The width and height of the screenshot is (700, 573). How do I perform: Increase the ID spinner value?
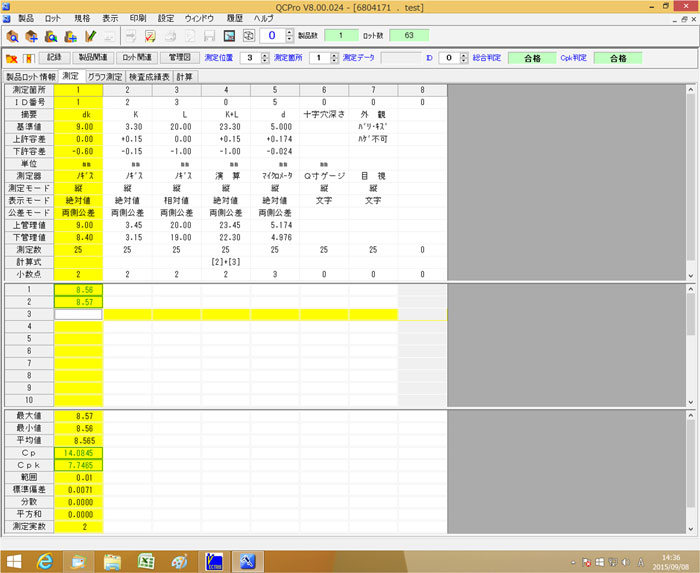tap(464, 55)
